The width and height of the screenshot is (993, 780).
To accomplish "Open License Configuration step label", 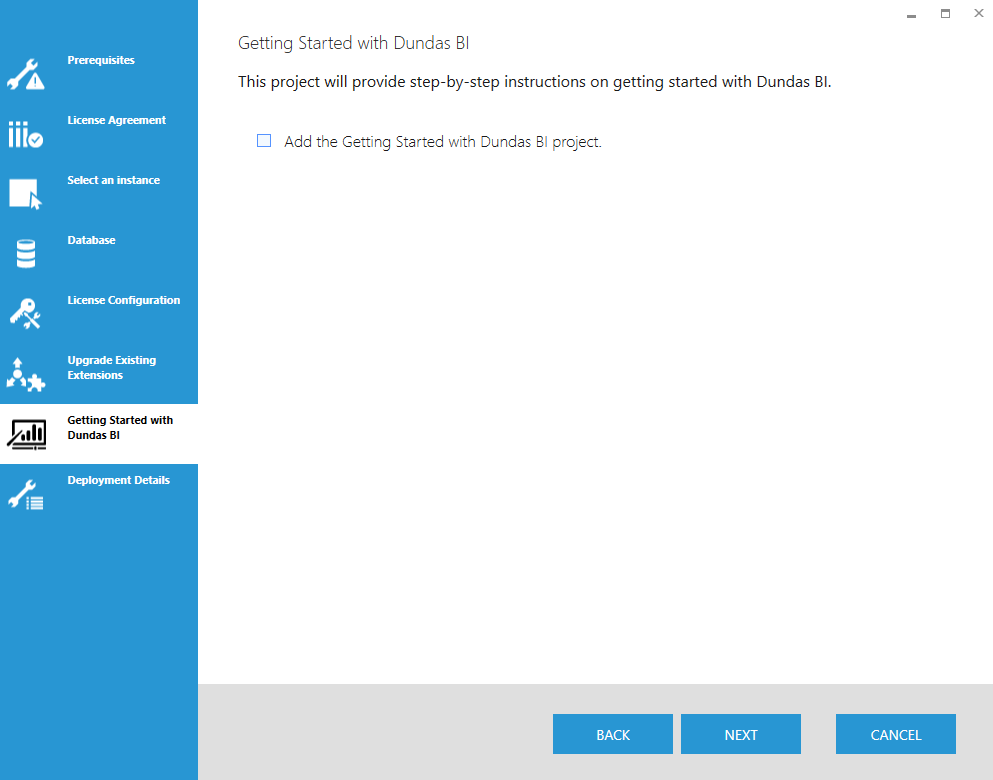I will (123, 300).
